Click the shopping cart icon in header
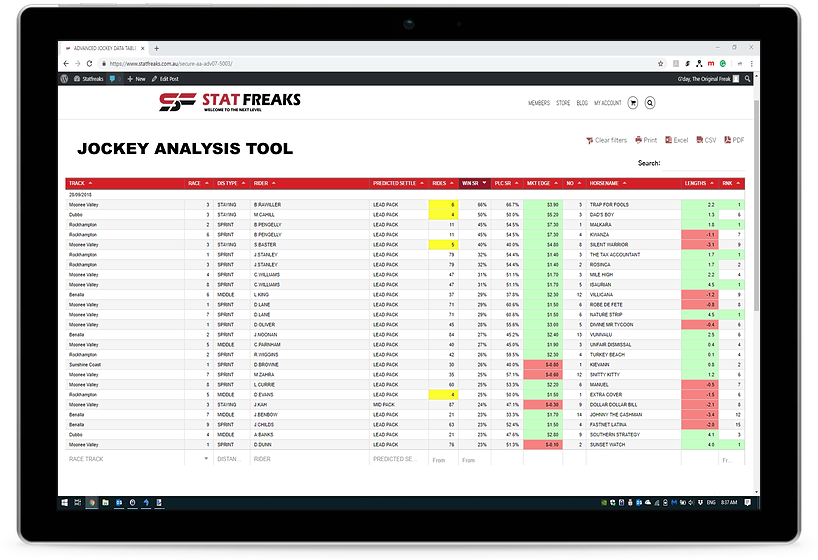Viewport: 818px width, 560px height. (x=633, y=103)
